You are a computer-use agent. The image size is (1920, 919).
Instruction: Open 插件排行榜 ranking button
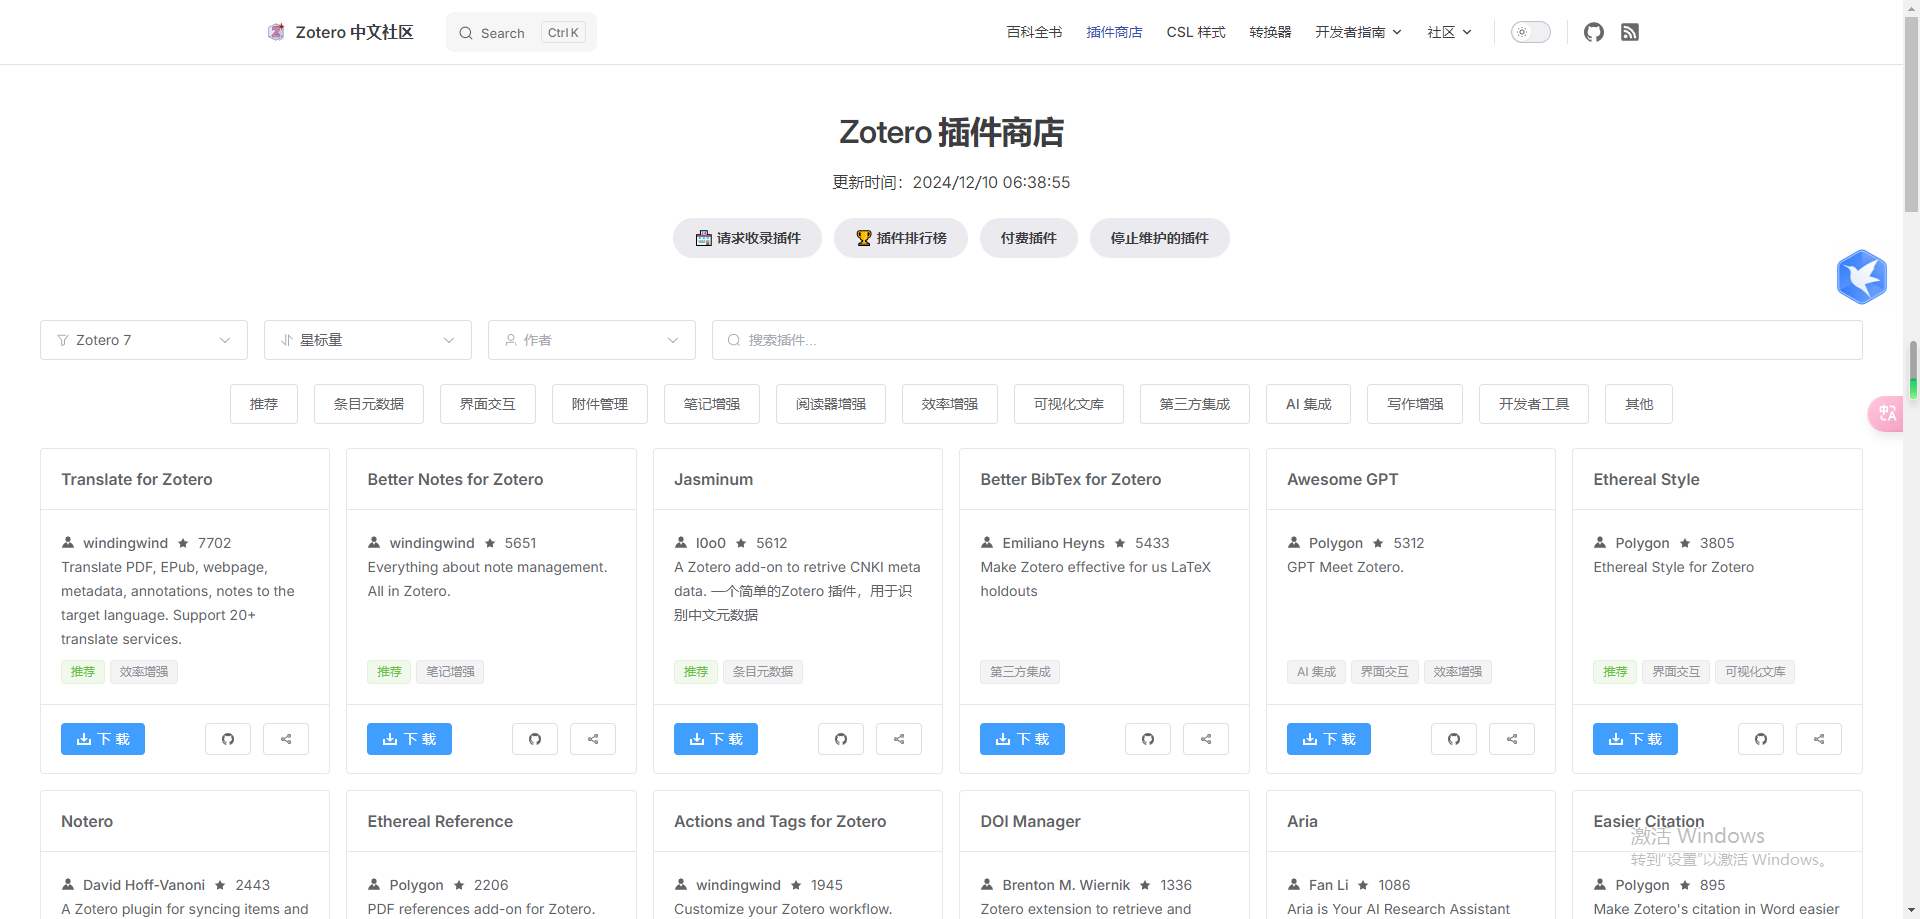coord(901,238)
